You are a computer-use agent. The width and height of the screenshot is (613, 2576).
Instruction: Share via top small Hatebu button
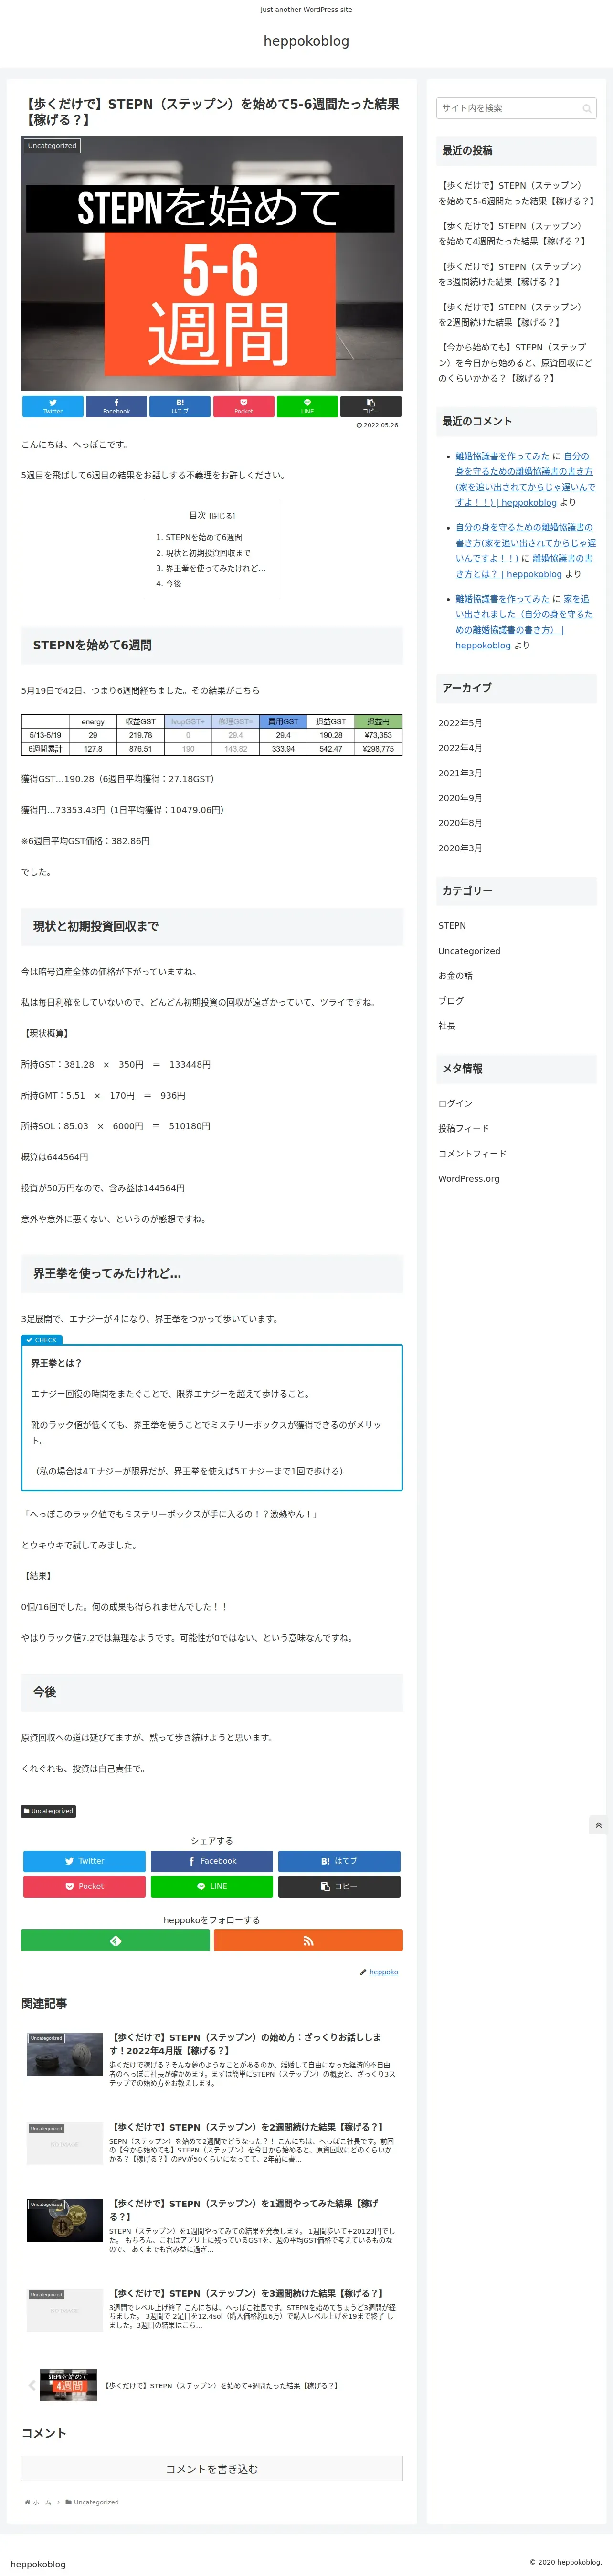point(180,406)
